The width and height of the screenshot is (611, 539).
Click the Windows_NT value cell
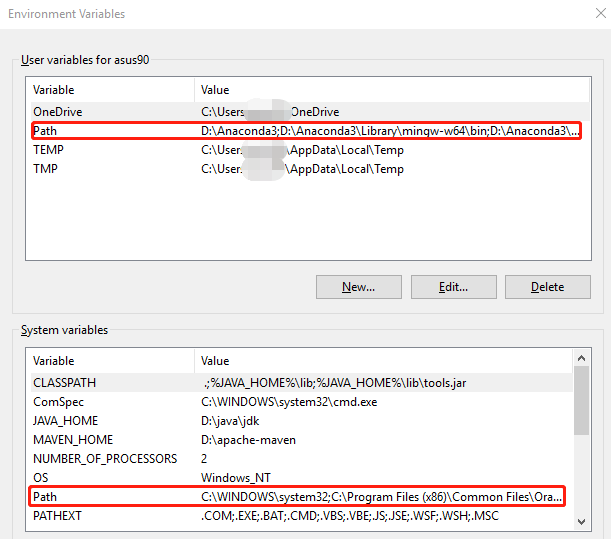[236, 478]
